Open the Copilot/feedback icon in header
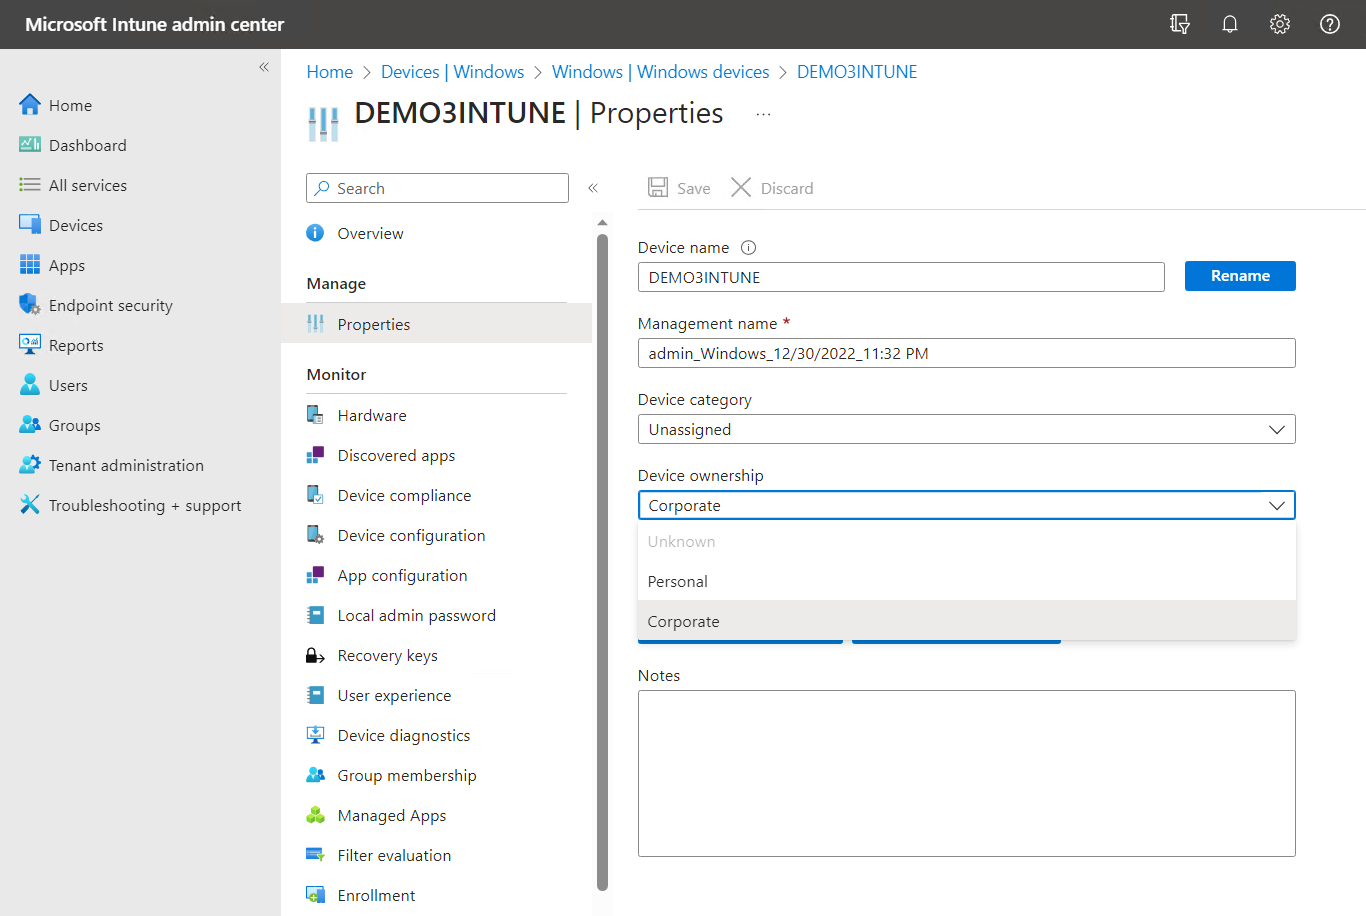The image size is (1366, 916). pos(1180,24)
